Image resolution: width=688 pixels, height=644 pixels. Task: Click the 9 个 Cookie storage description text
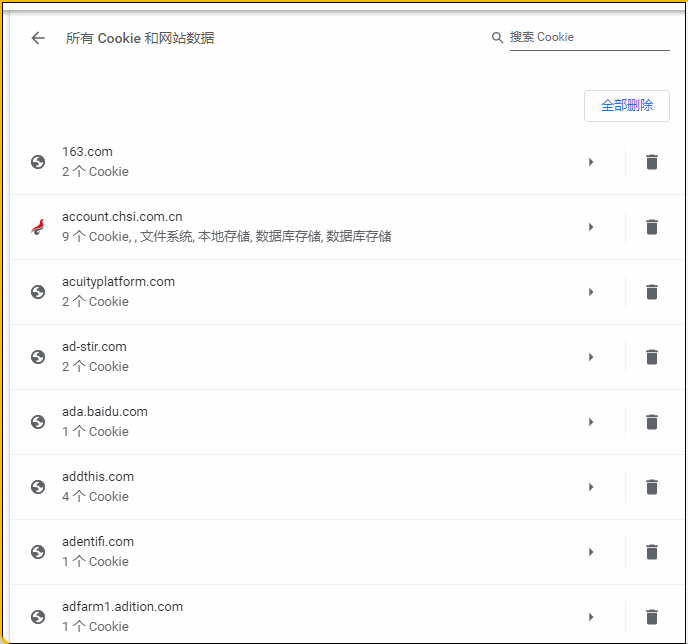coord(227,236)
